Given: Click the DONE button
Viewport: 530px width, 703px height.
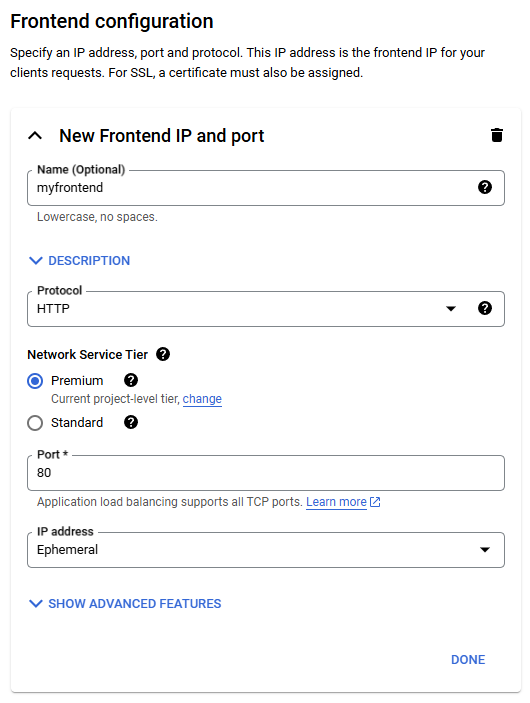Looking at the screenshot, I should pos(468,660).
